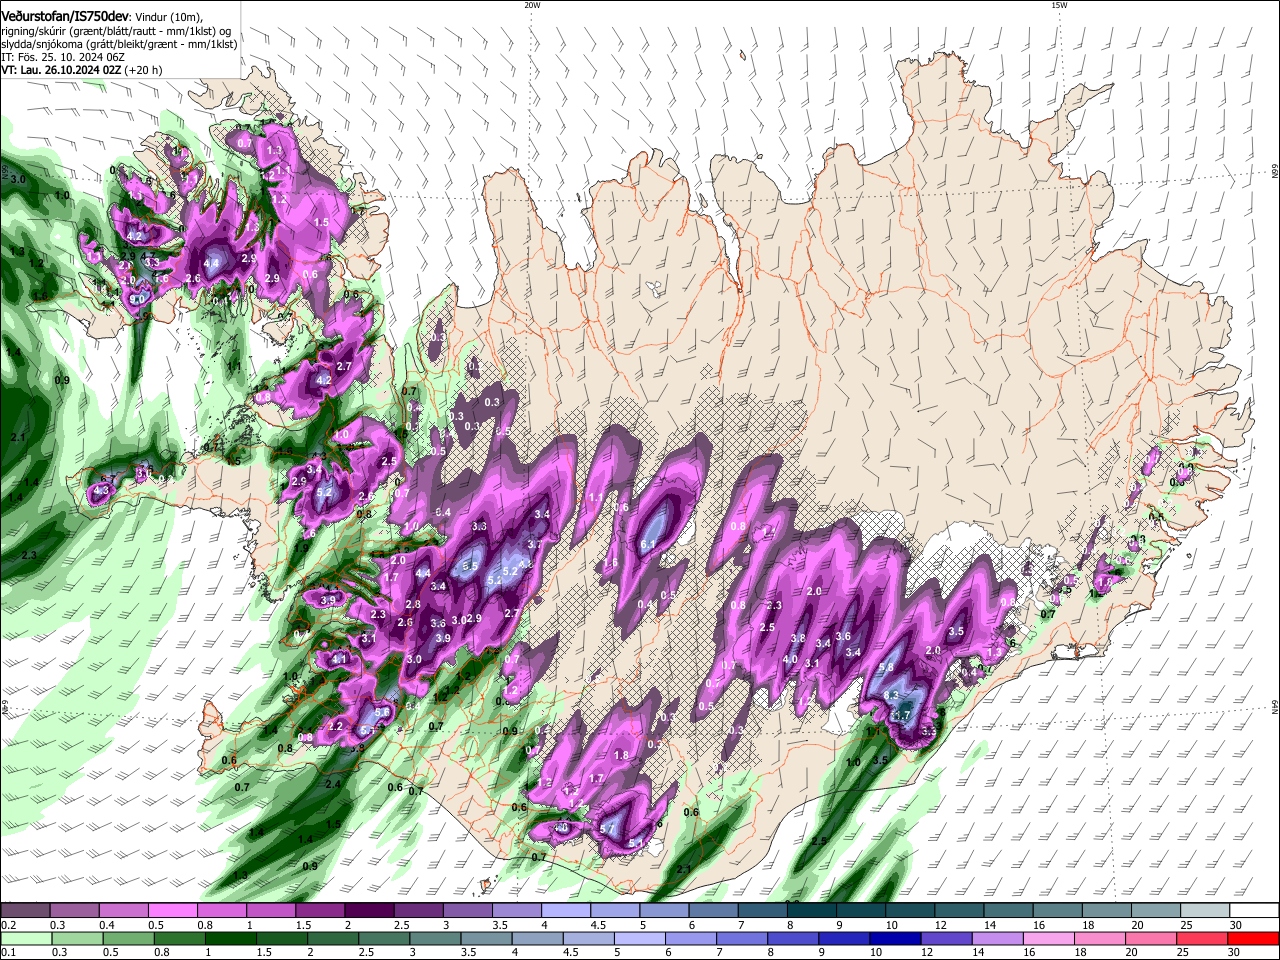Select the rain-scale swatch between 10 and 12
Screen dimensions: 1280x960
[895, 938]
